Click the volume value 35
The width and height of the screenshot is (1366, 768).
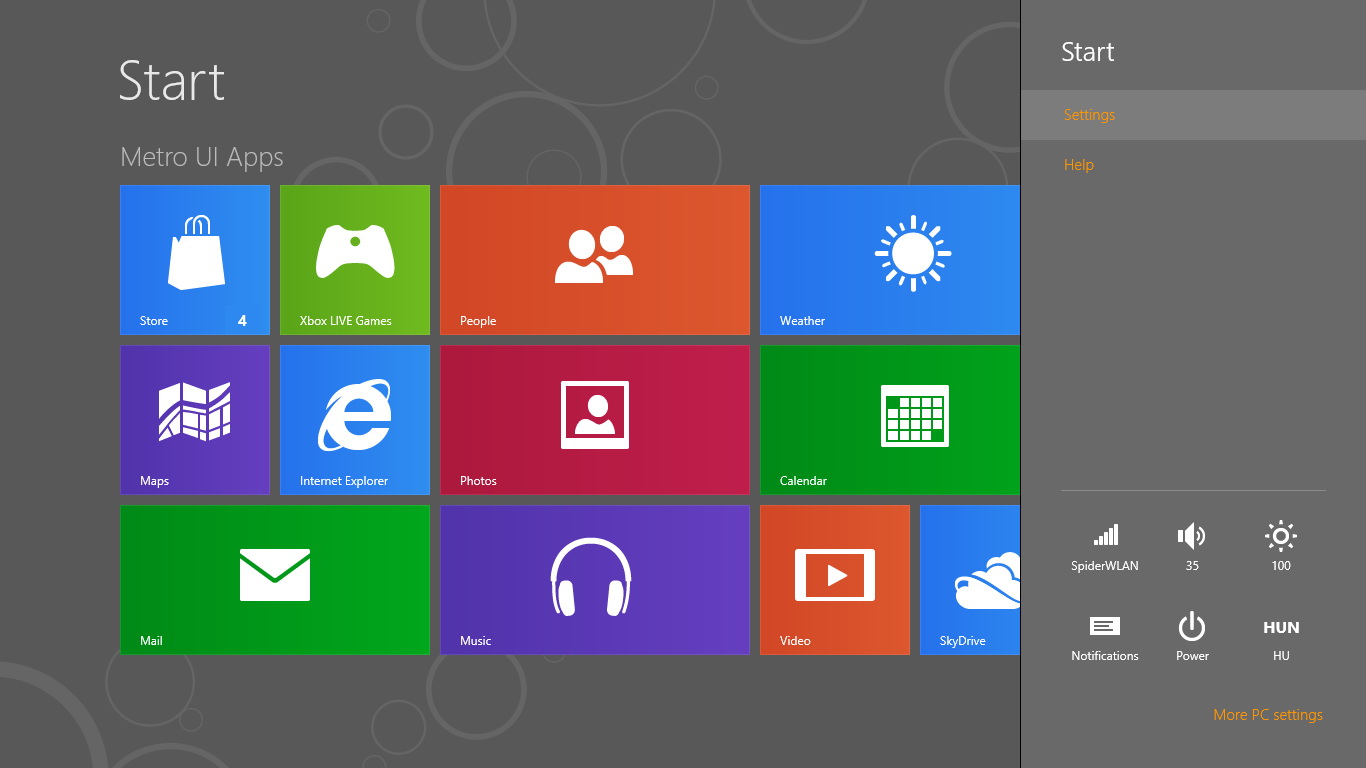coord(1192,566)
